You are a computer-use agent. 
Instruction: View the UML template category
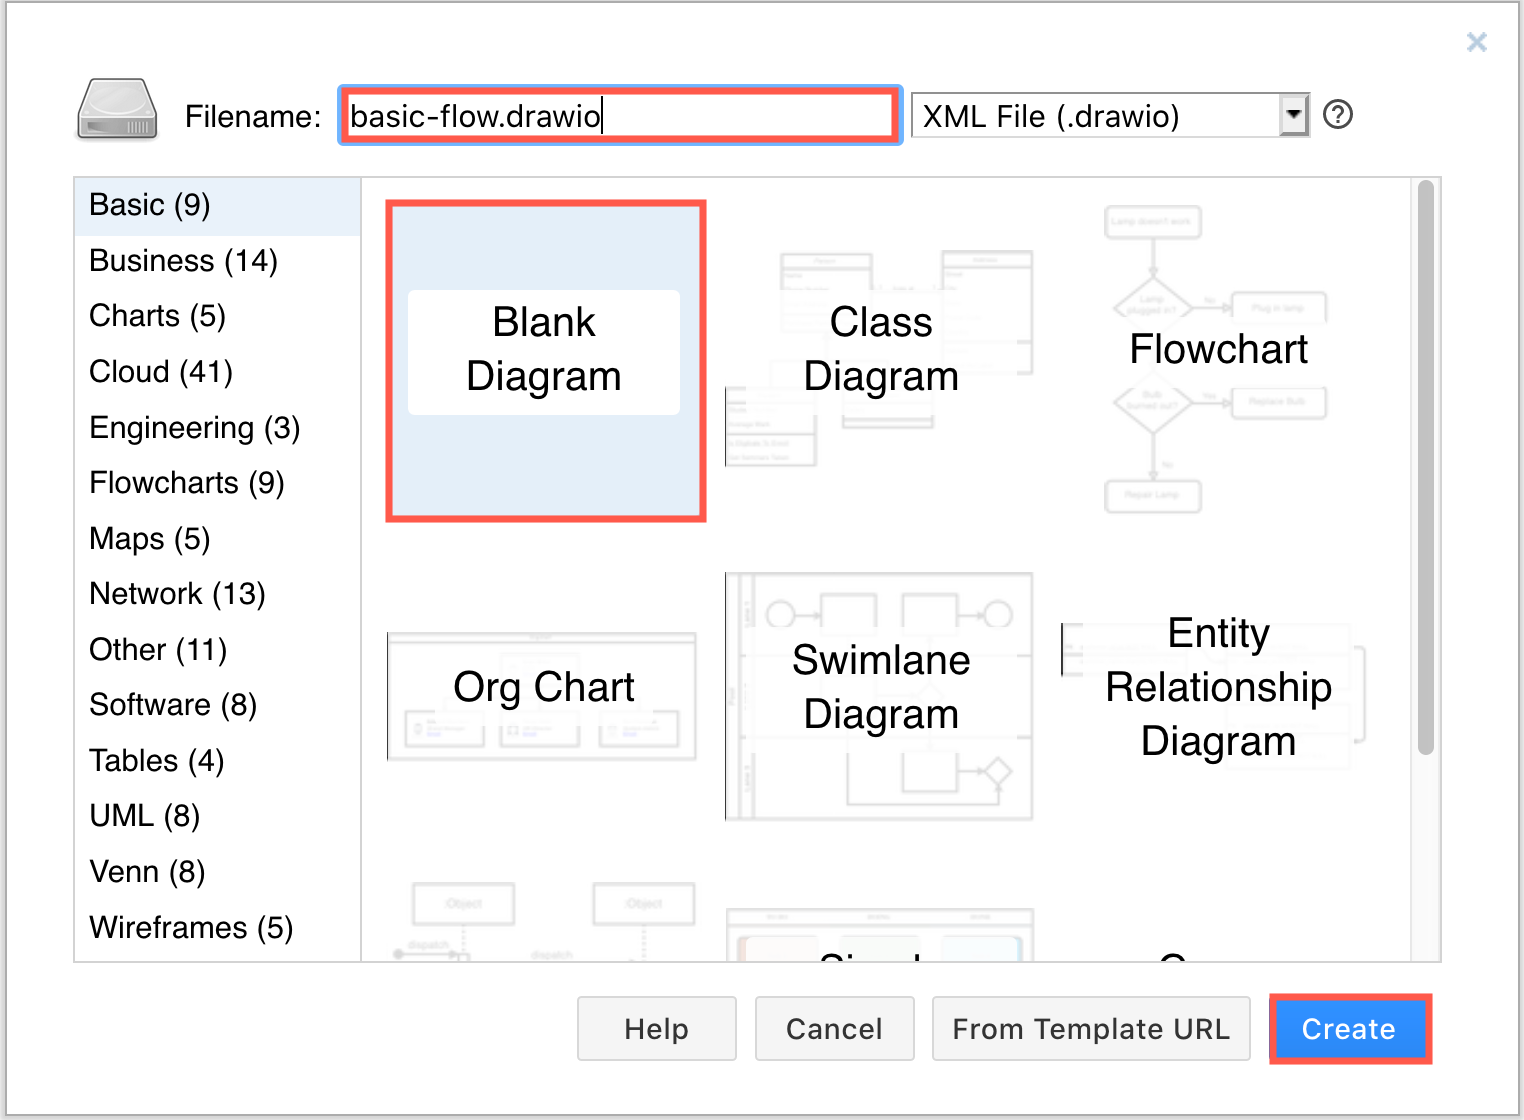click(144, 815)
